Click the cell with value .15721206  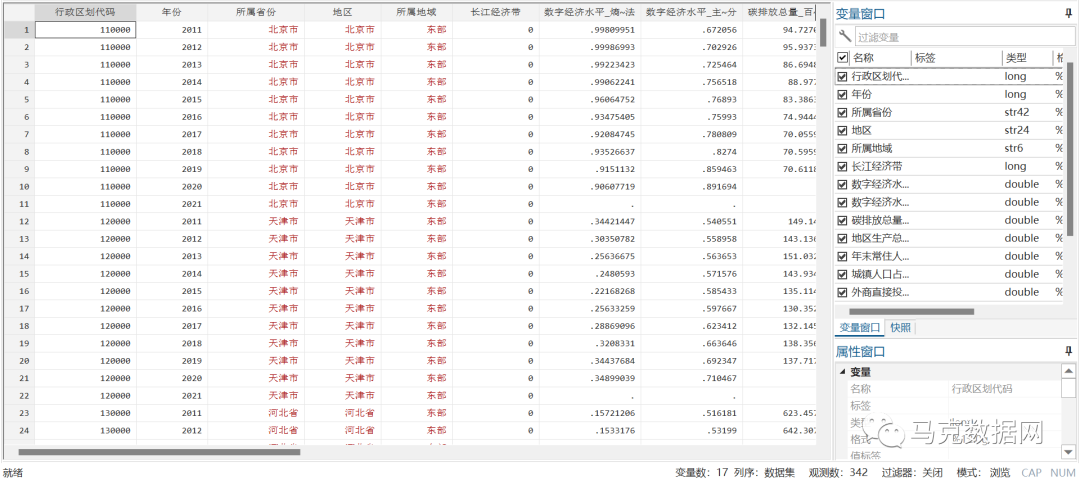590,413
